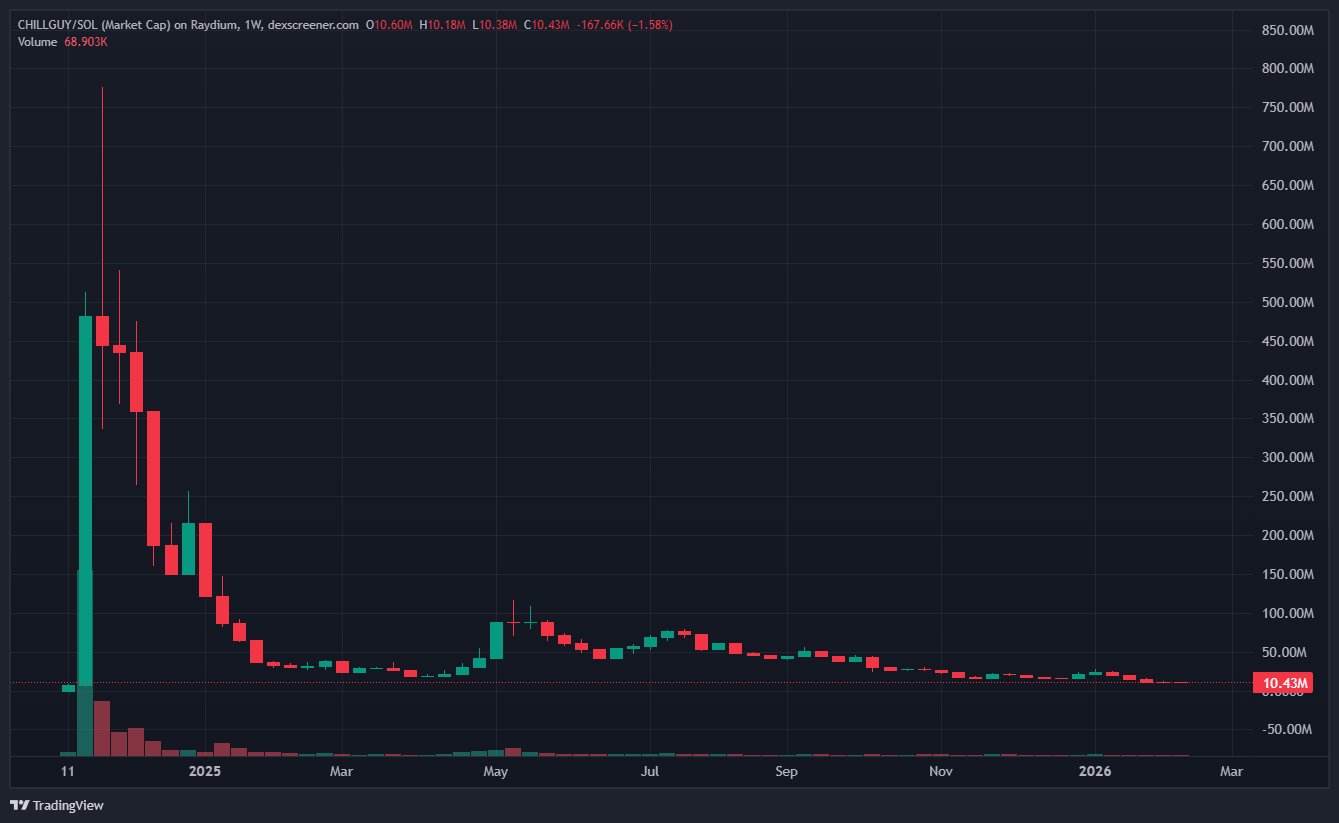Click the Mar label after 2026
This screenshot has width=1339, height=823.
[x=1232, y=772]
